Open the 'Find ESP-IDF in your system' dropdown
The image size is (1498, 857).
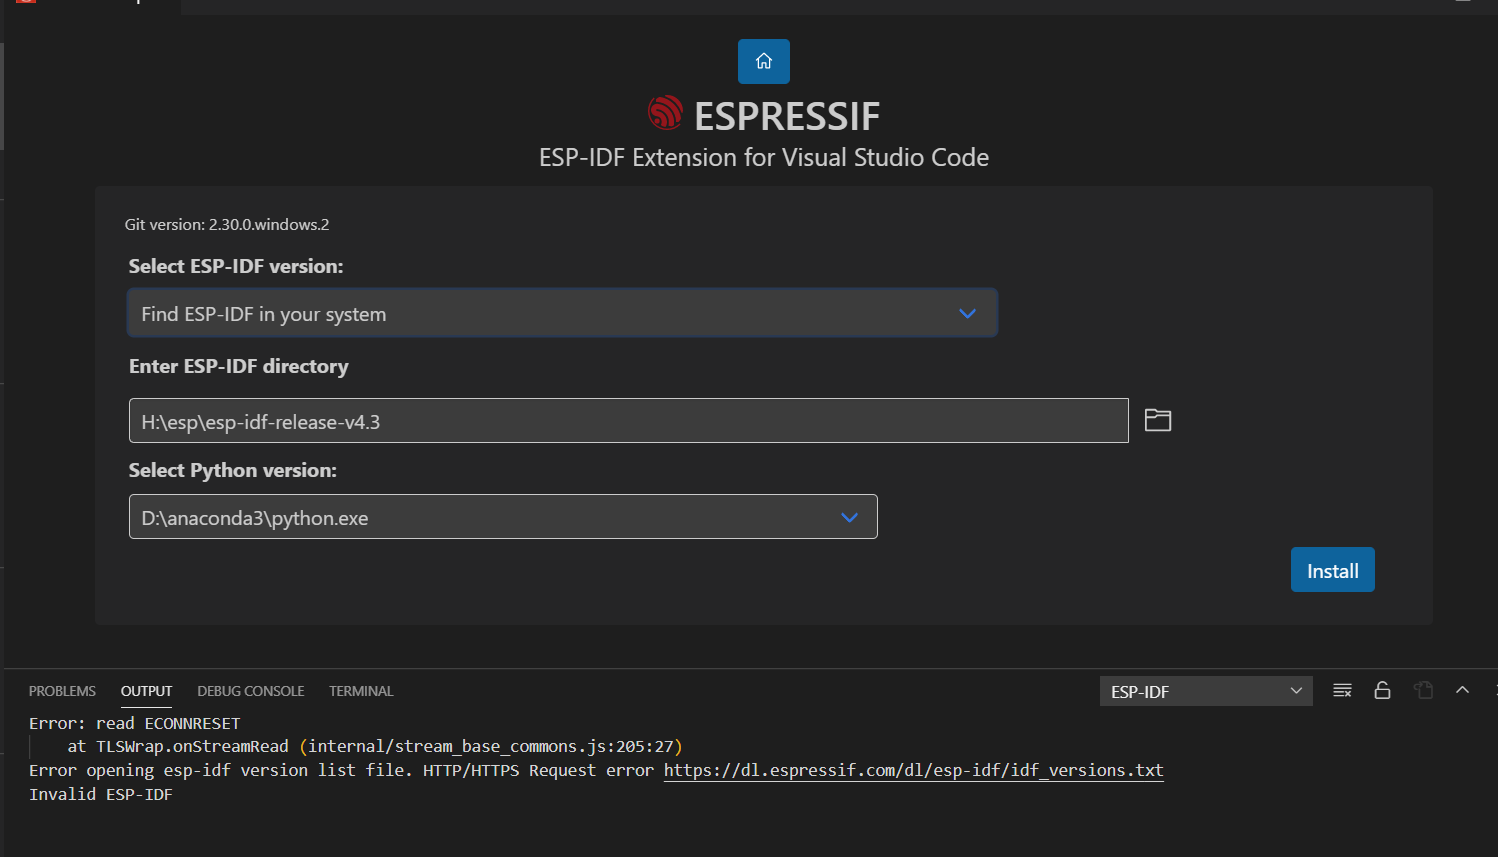tap(562, 313)
